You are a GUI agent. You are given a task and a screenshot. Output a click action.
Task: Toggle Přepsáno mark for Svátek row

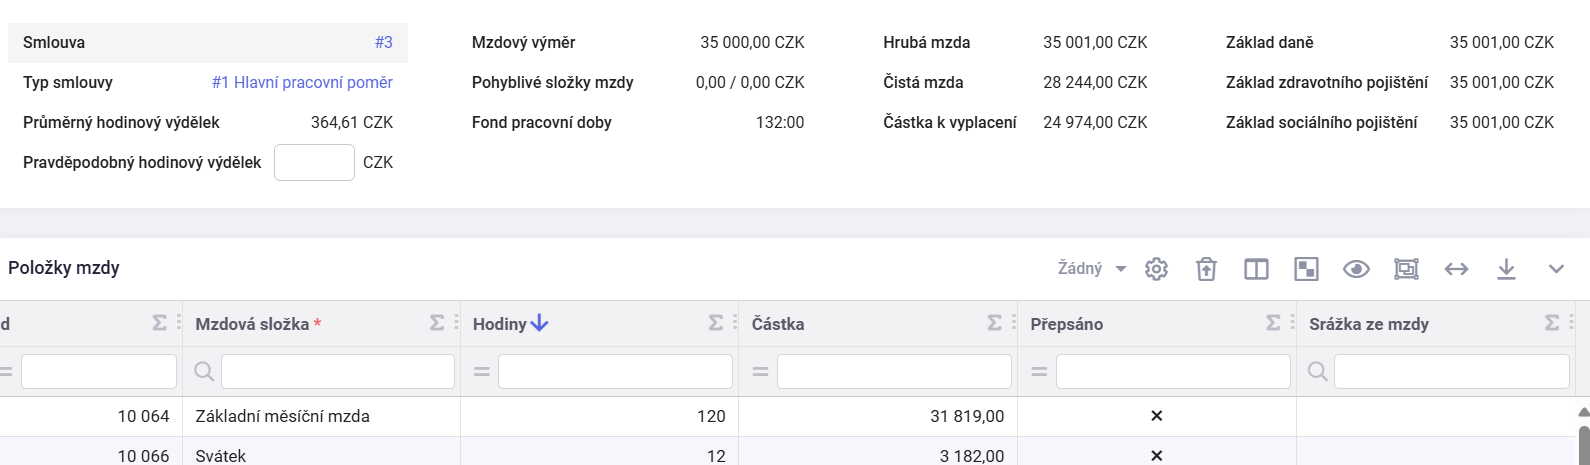pyautogui.click(x=1157, y=456)
